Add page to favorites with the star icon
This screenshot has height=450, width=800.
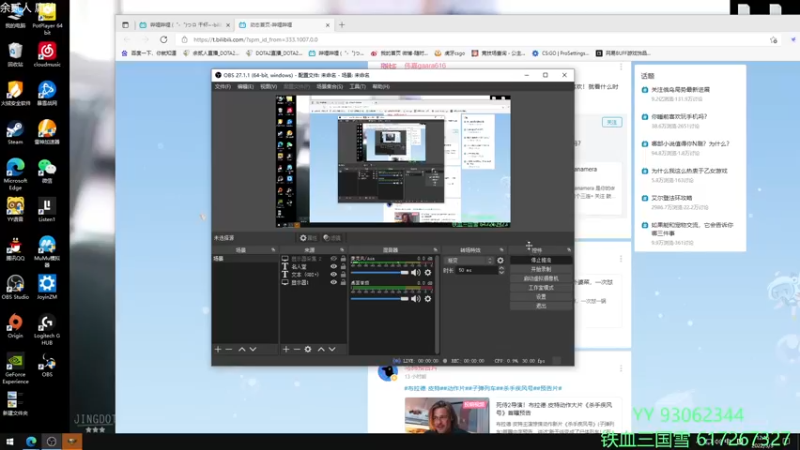tap(773, 40)
